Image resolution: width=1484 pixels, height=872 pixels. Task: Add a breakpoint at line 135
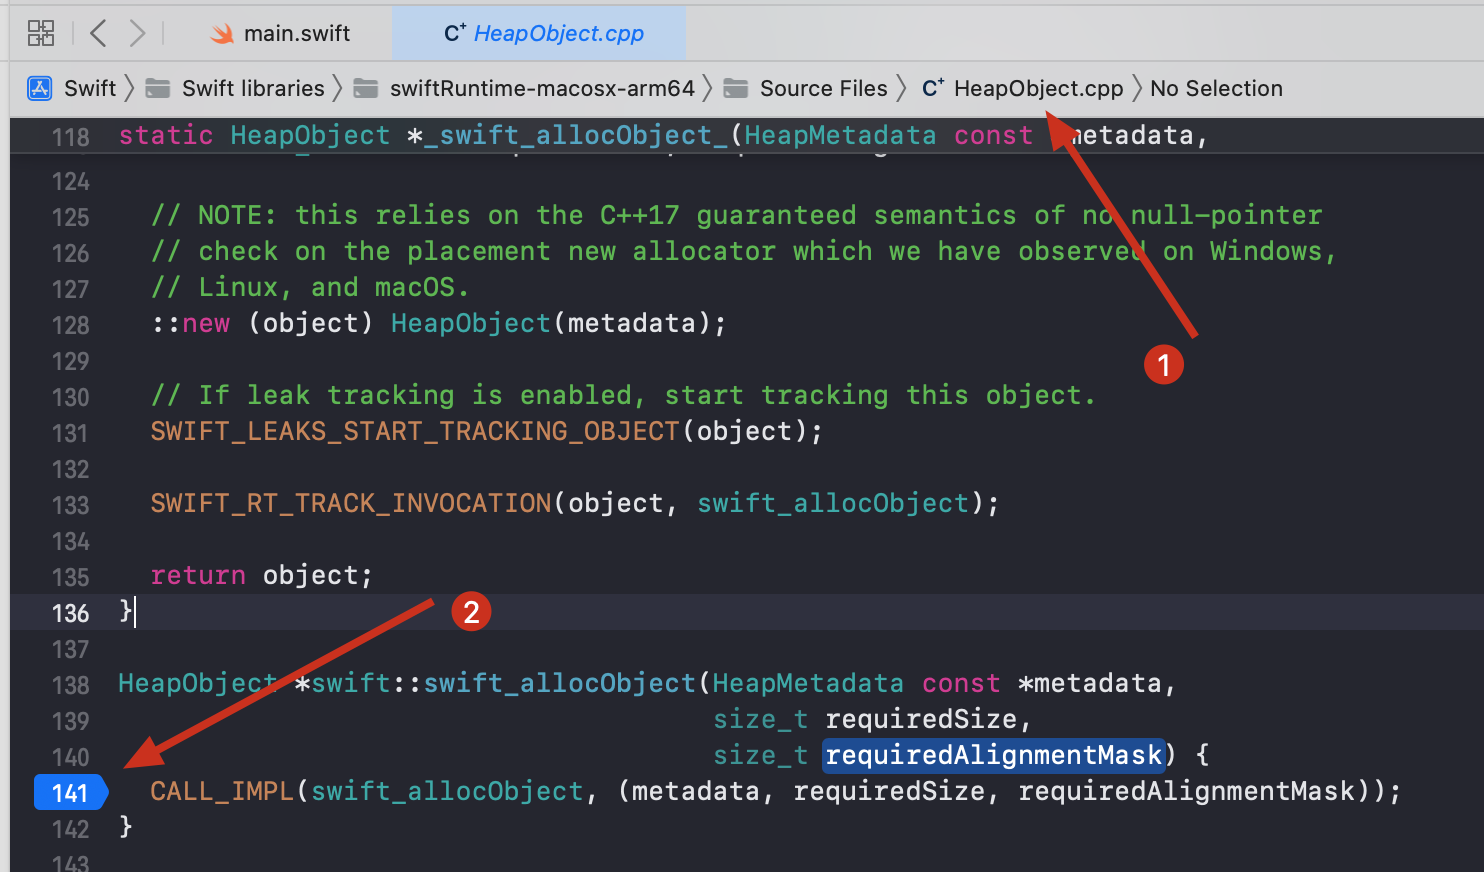70,577
